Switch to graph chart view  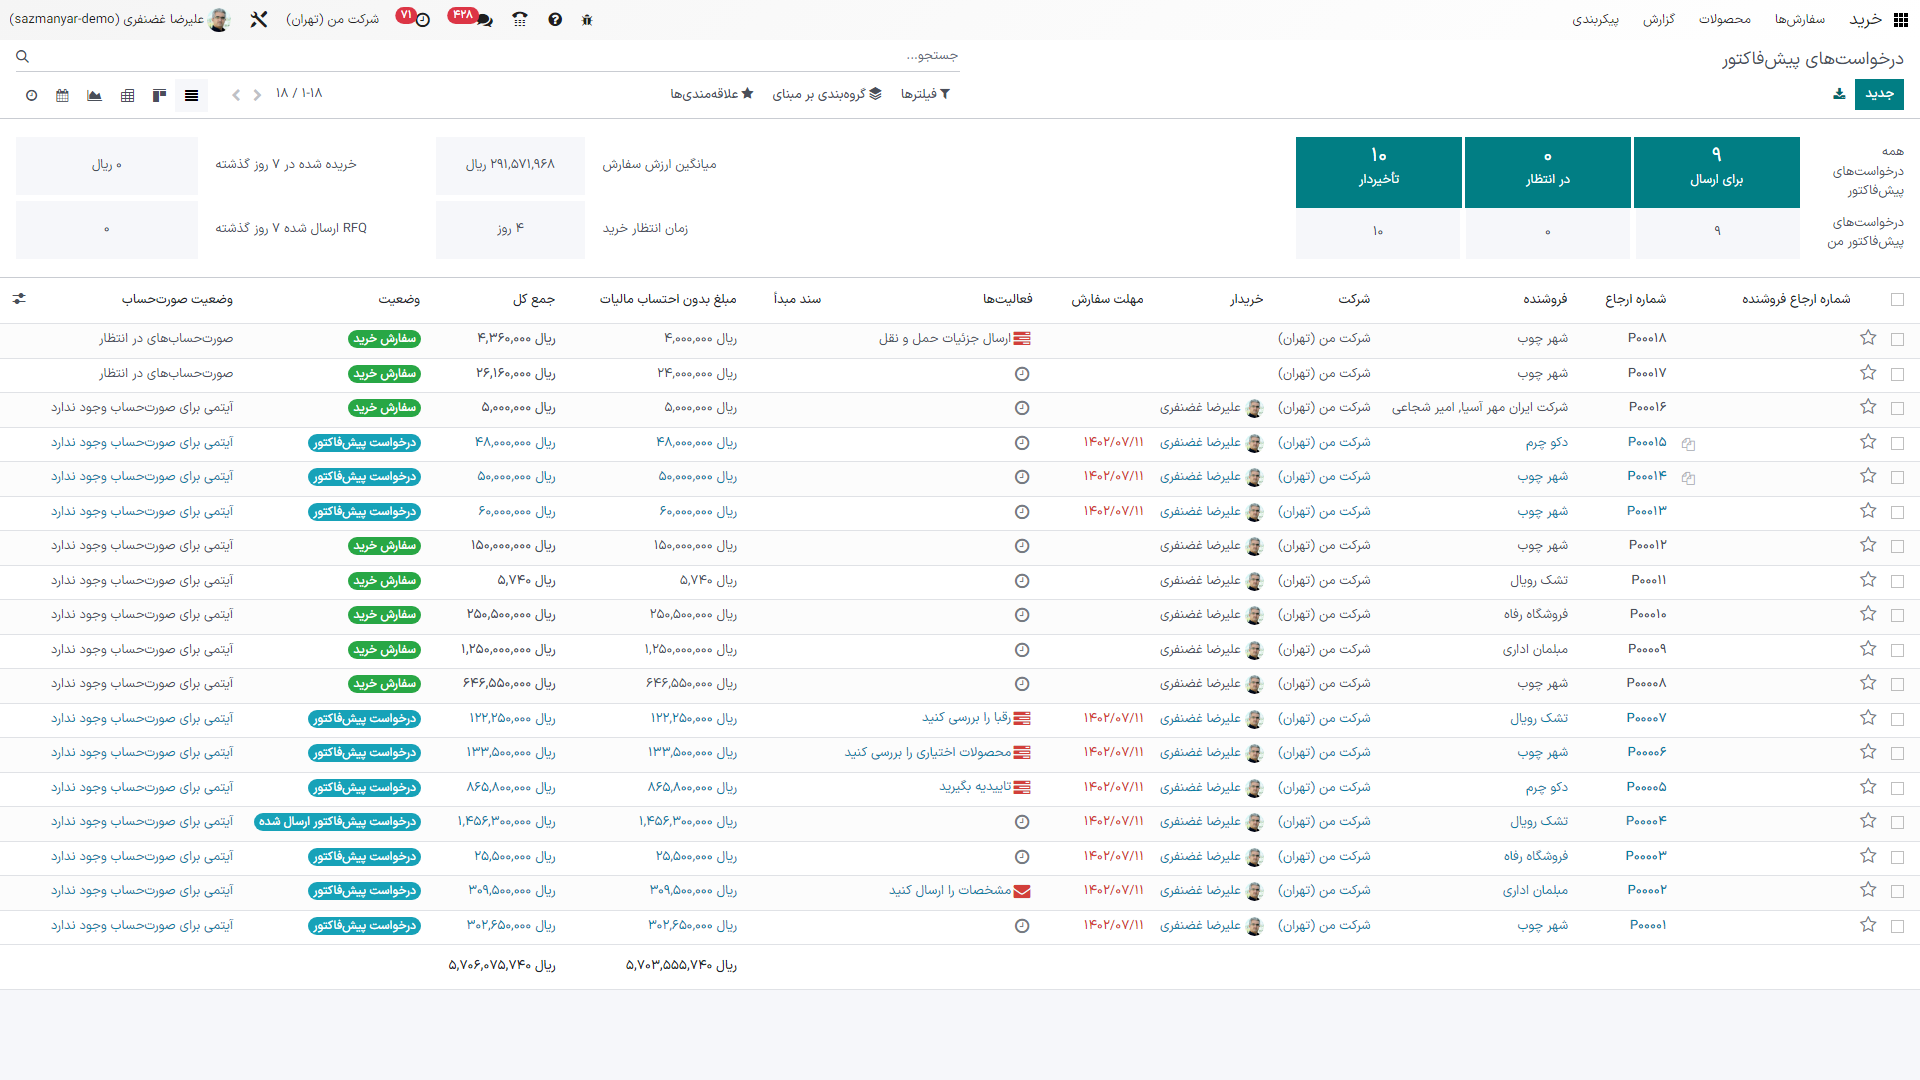(x=94, y=95)
